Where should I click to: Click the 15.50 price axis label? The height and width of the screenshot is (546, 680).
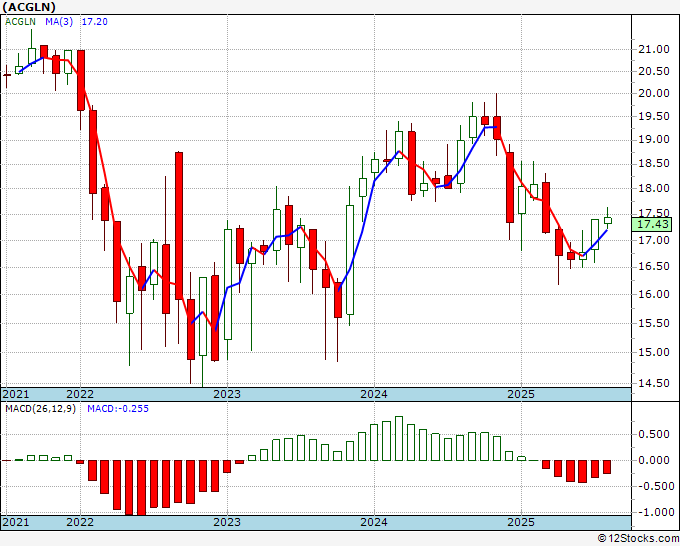pyautogui.click(x=654, y=323)
